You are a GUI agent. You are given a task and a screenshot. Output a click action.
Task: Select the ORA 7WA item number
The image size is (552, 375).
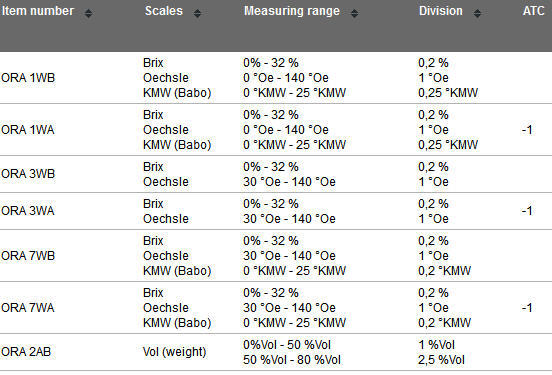point(28,308)
